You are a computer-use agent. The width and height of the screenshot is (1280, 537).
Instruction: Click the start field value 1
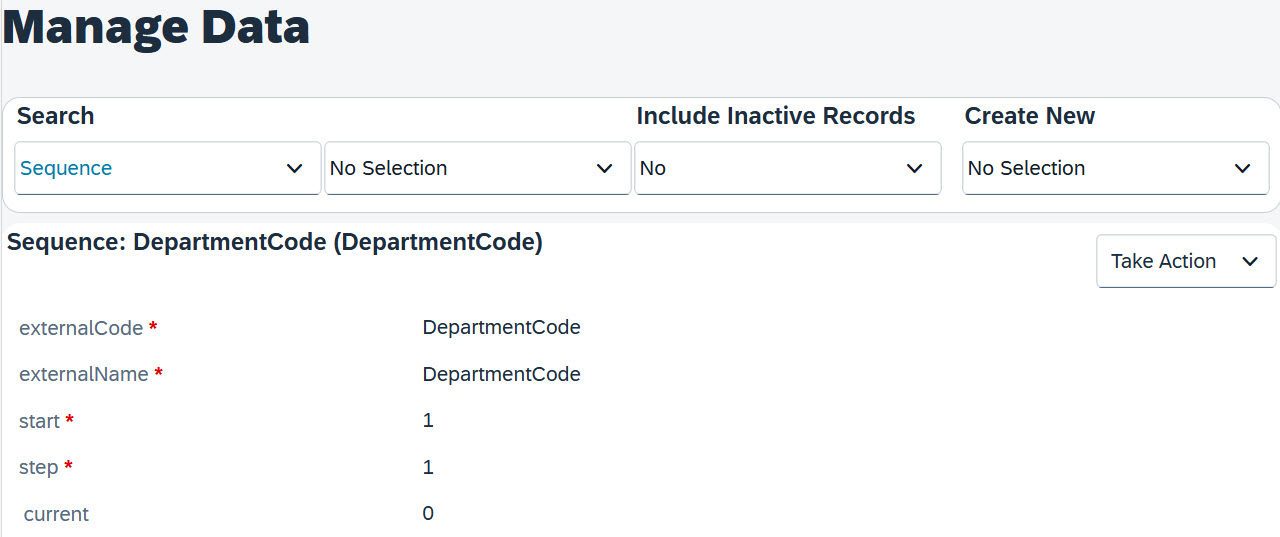coord(428,420)
